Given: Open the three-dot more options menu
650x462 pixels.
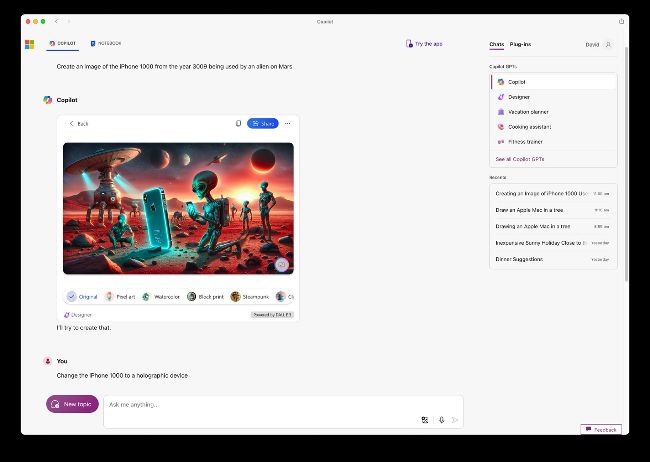Looking at the screenshot, I should pos(287,124).
